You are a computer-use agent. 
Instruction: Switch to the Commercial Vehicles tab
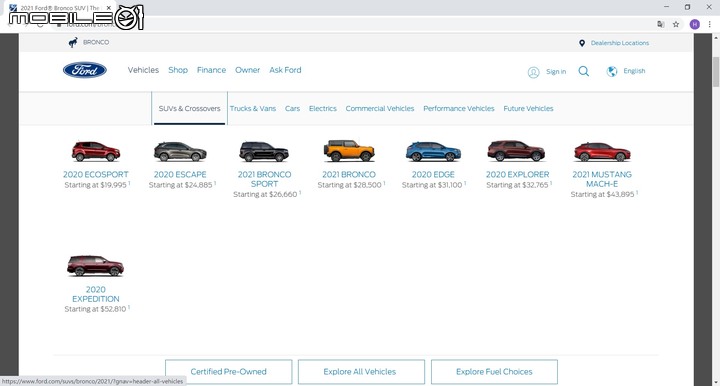[380, 108]
